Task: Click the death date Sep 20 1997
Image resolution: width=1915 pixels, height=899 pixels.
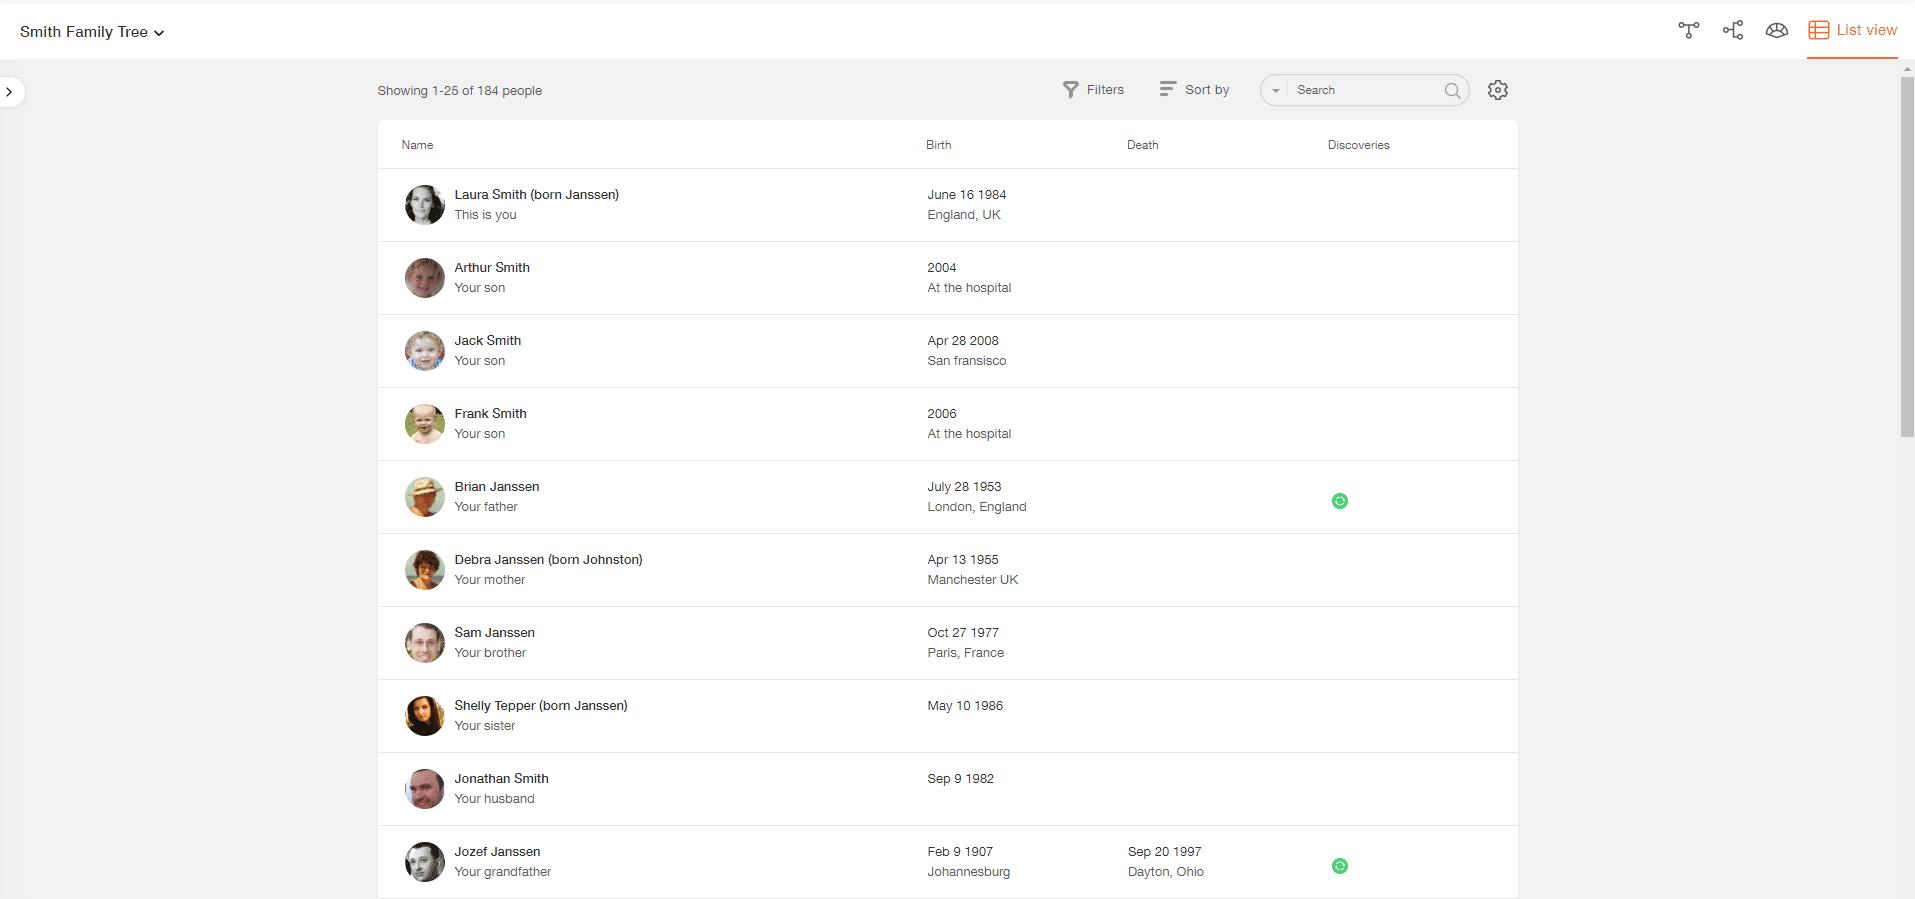Action: point(1164,852)
